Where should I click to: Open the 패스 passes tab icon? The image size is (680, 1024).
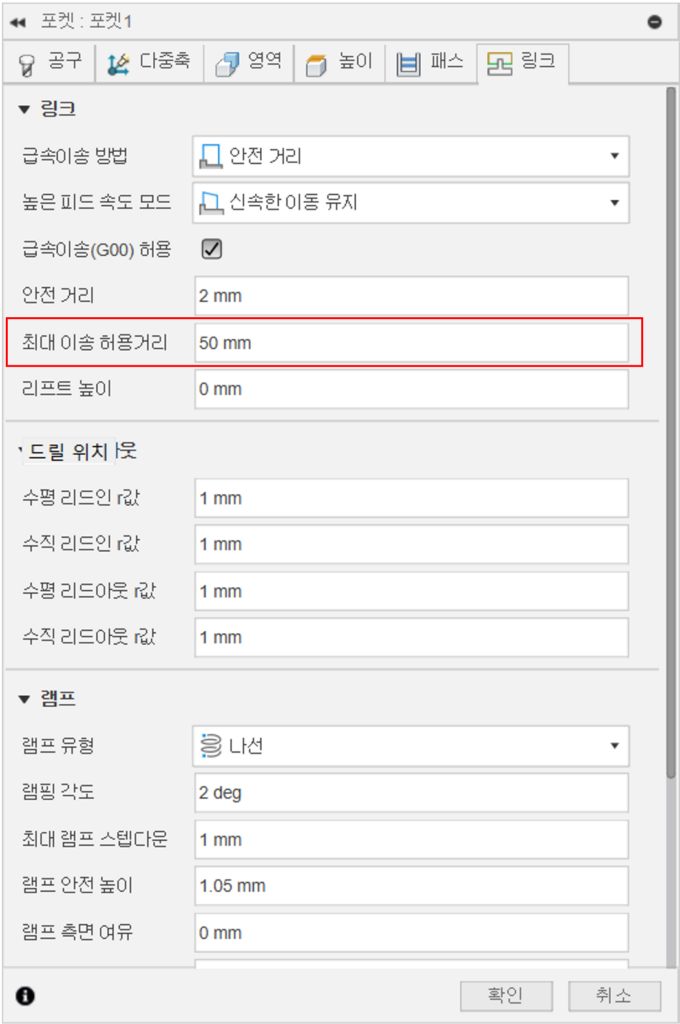click(x=408, y=65)
